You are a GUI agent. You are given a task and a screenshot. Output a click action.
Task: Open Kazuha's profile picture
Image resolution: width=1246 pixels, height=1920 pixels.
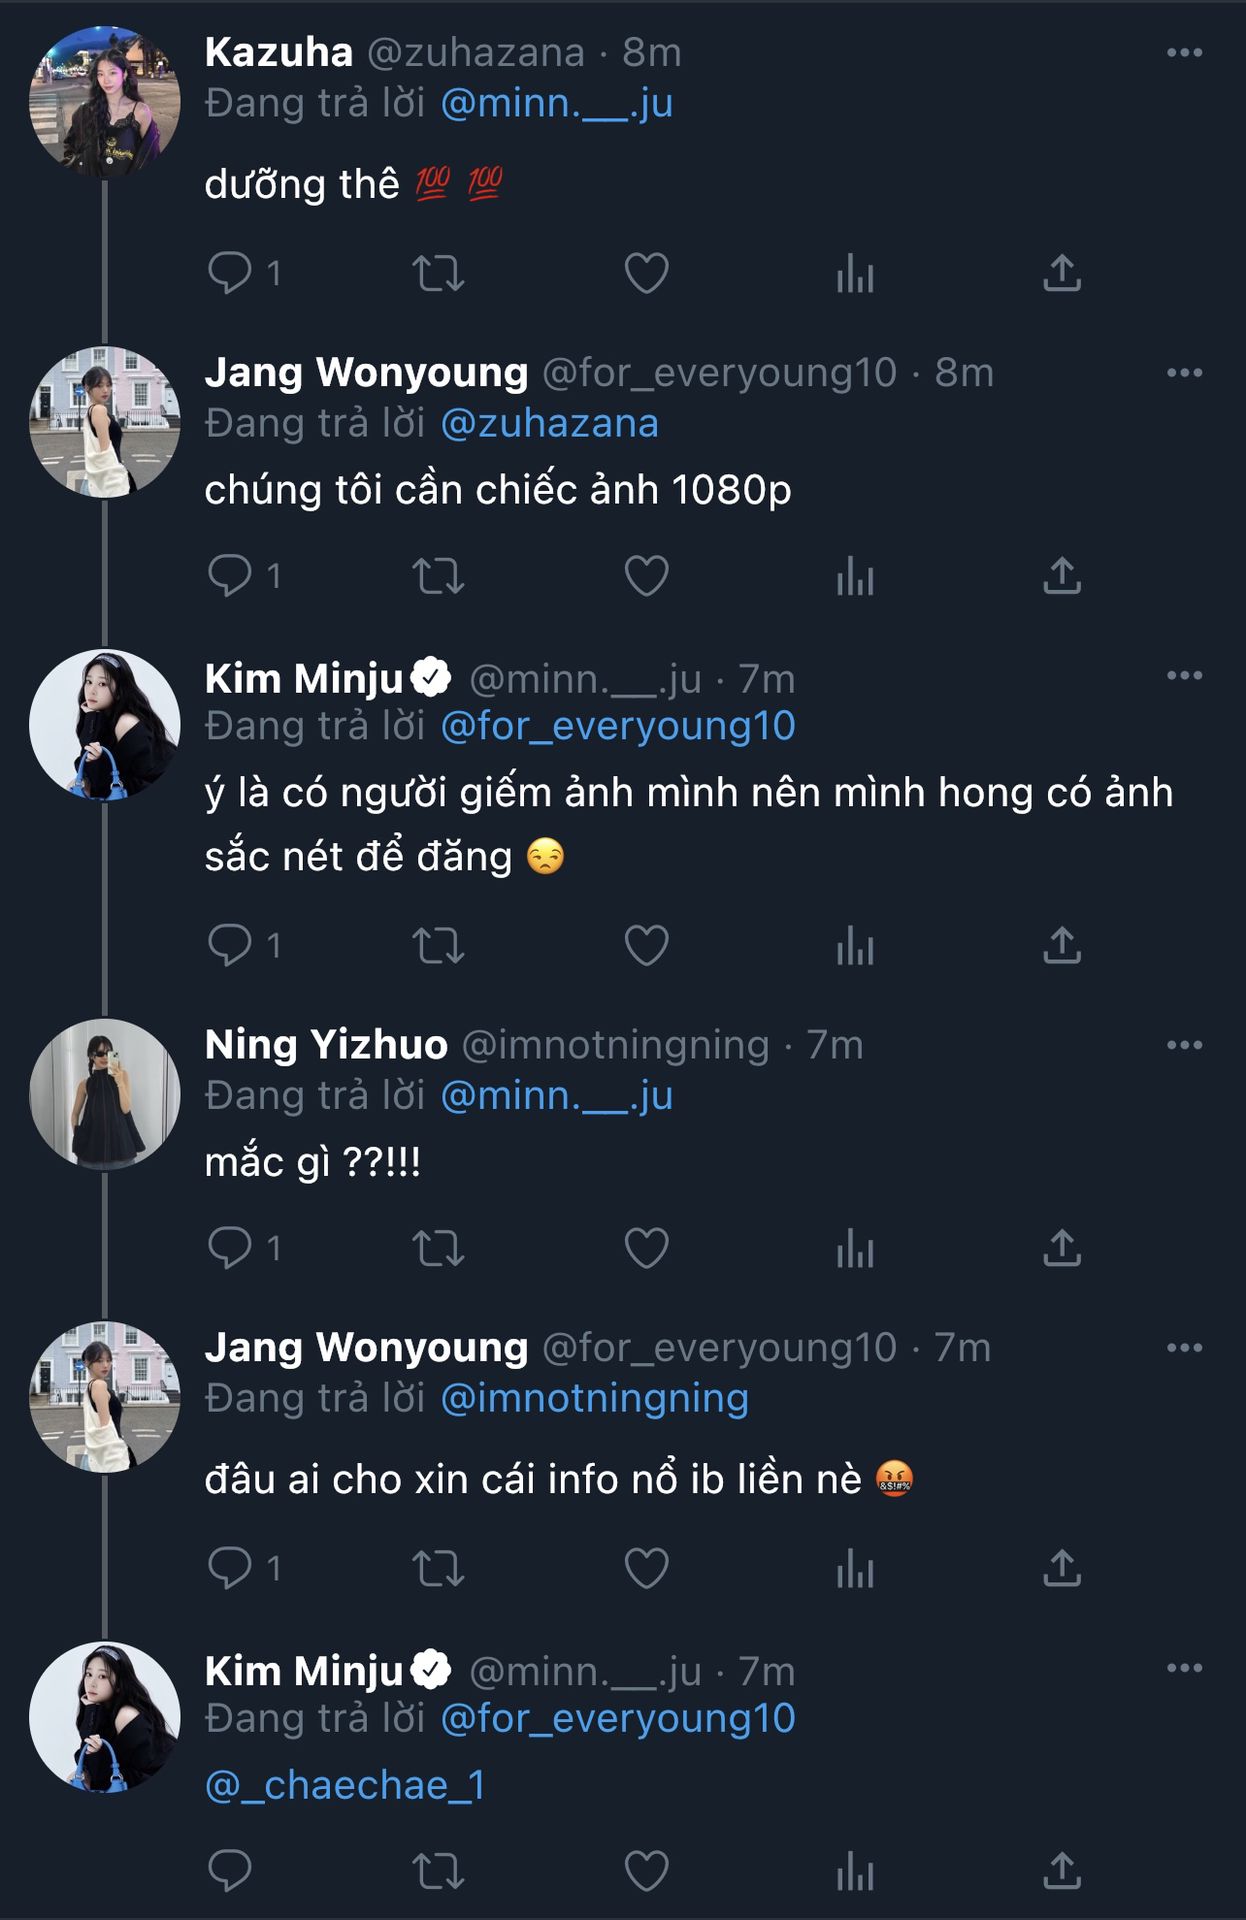pyautogui.click(x=105, y=101)
